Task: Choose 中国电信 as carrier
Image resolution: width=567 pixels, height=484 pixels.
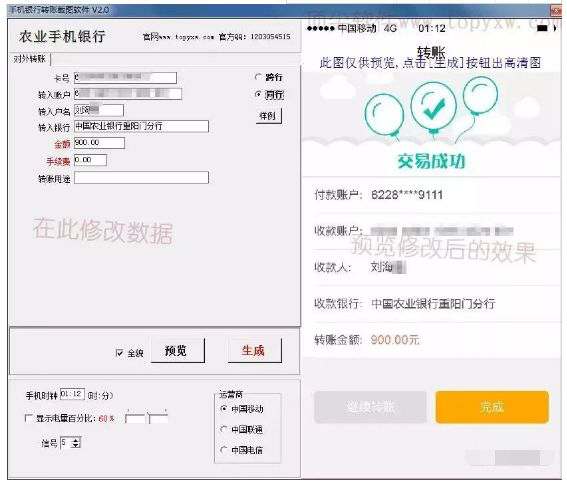Action: [224, 450]
